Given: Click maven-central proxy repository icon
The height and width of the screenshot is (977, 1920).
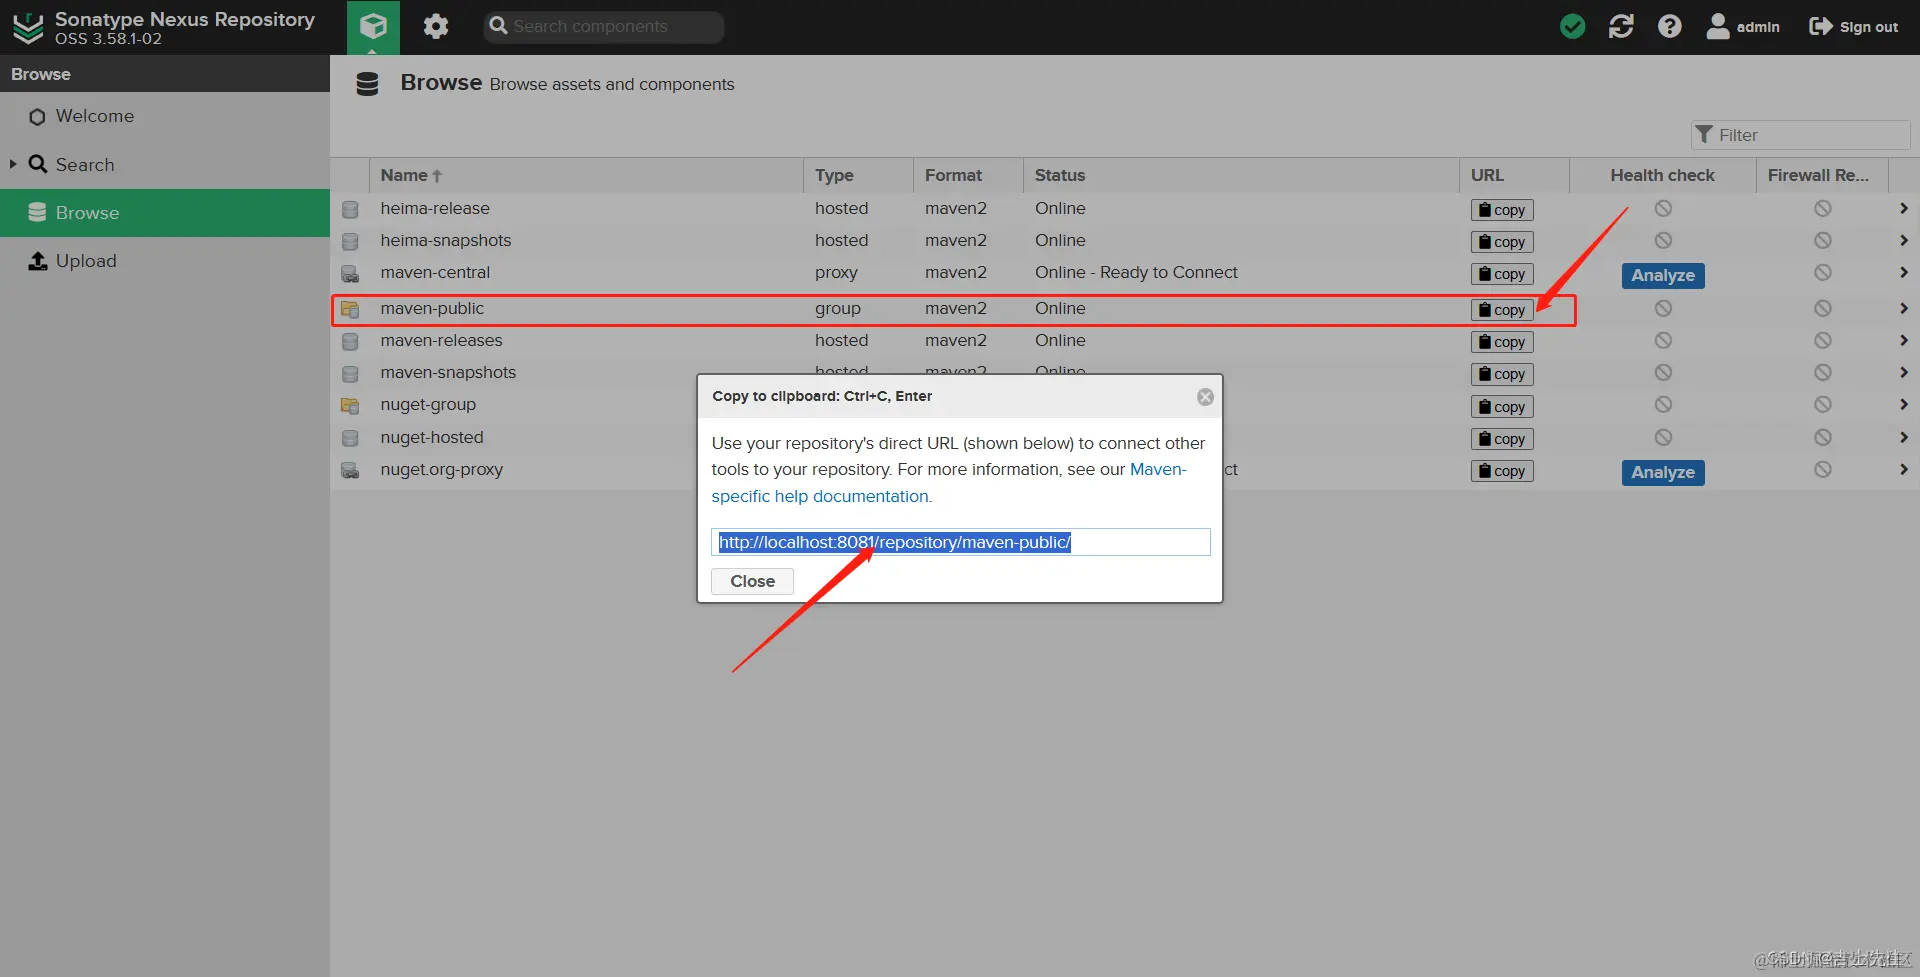Looking at the screenshot, I should click(350, 273).
